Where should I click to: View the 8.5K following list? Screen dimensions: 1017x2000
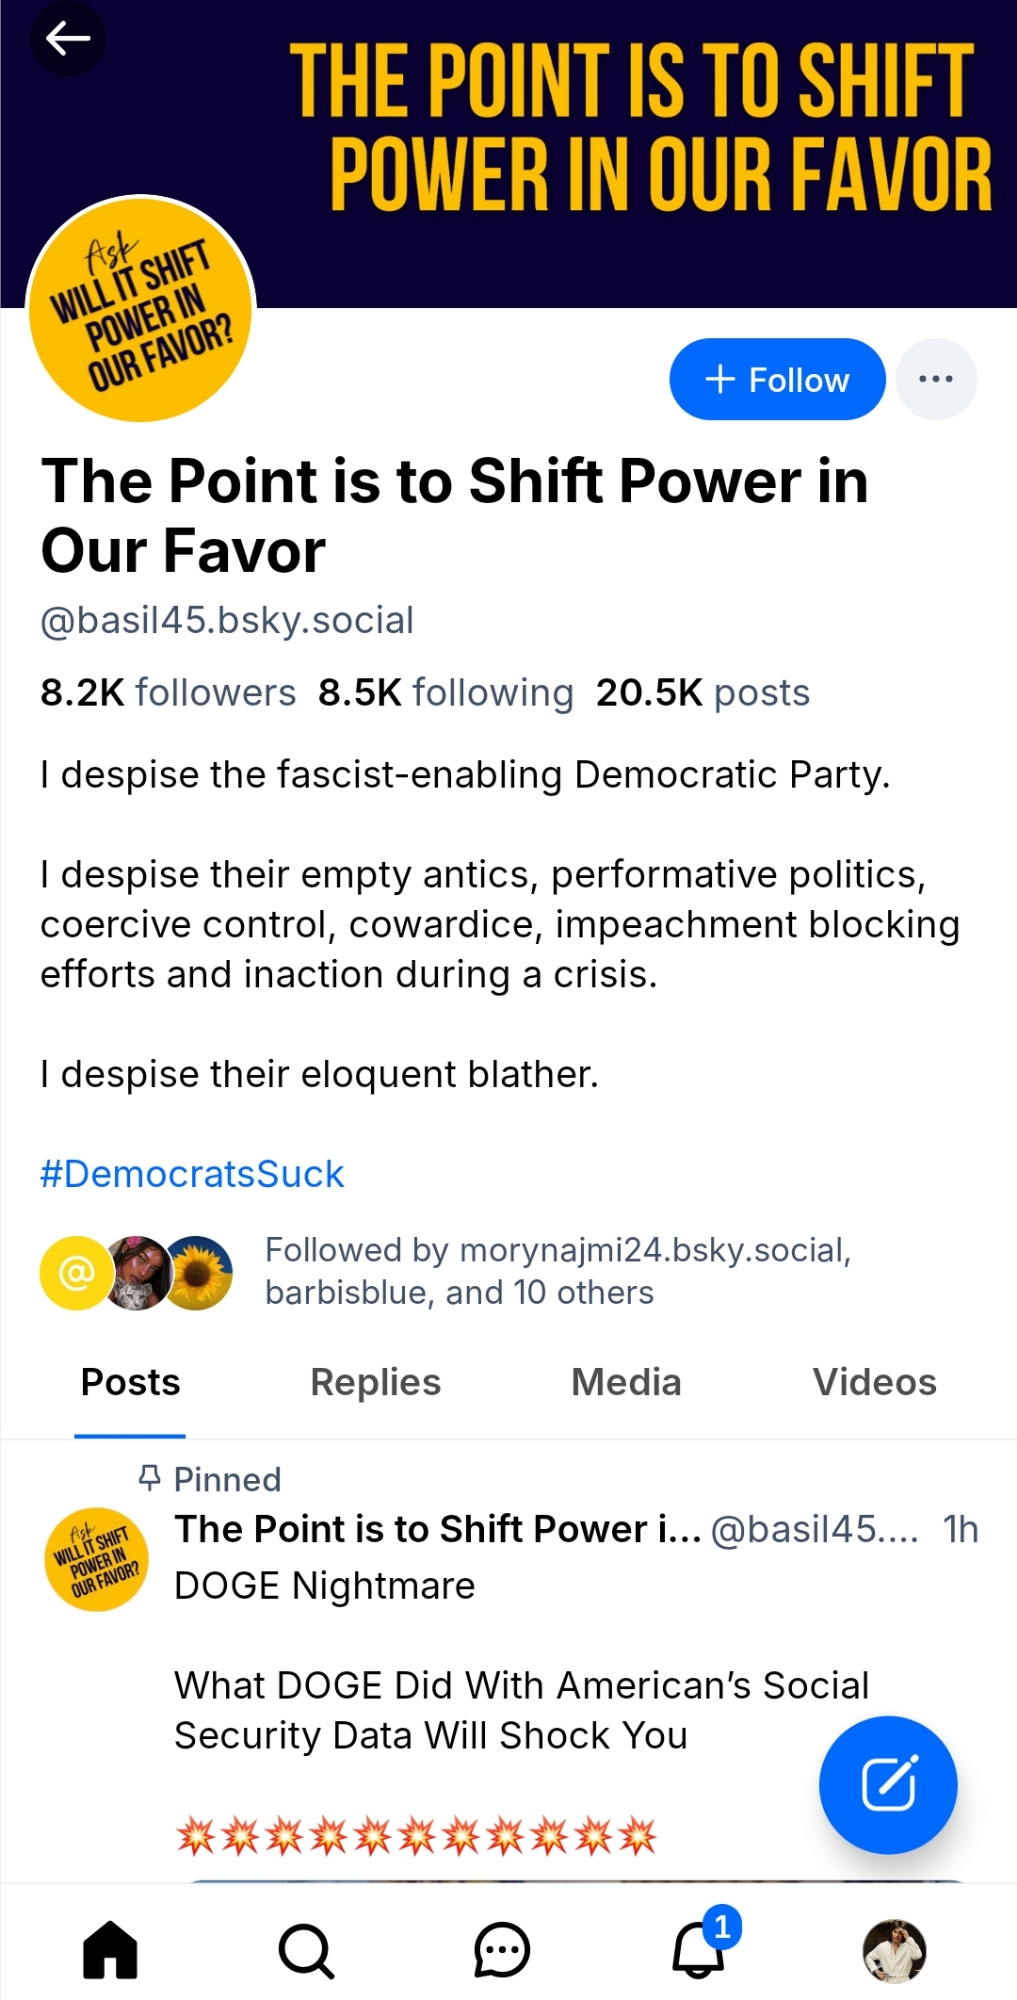(x=446, y=692)
